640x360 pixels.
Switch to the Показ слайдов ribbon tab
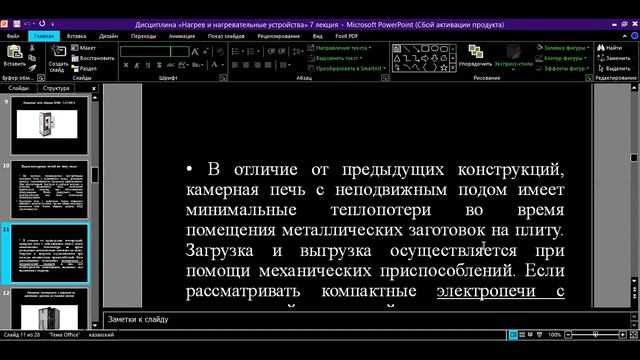click(226, 36)
